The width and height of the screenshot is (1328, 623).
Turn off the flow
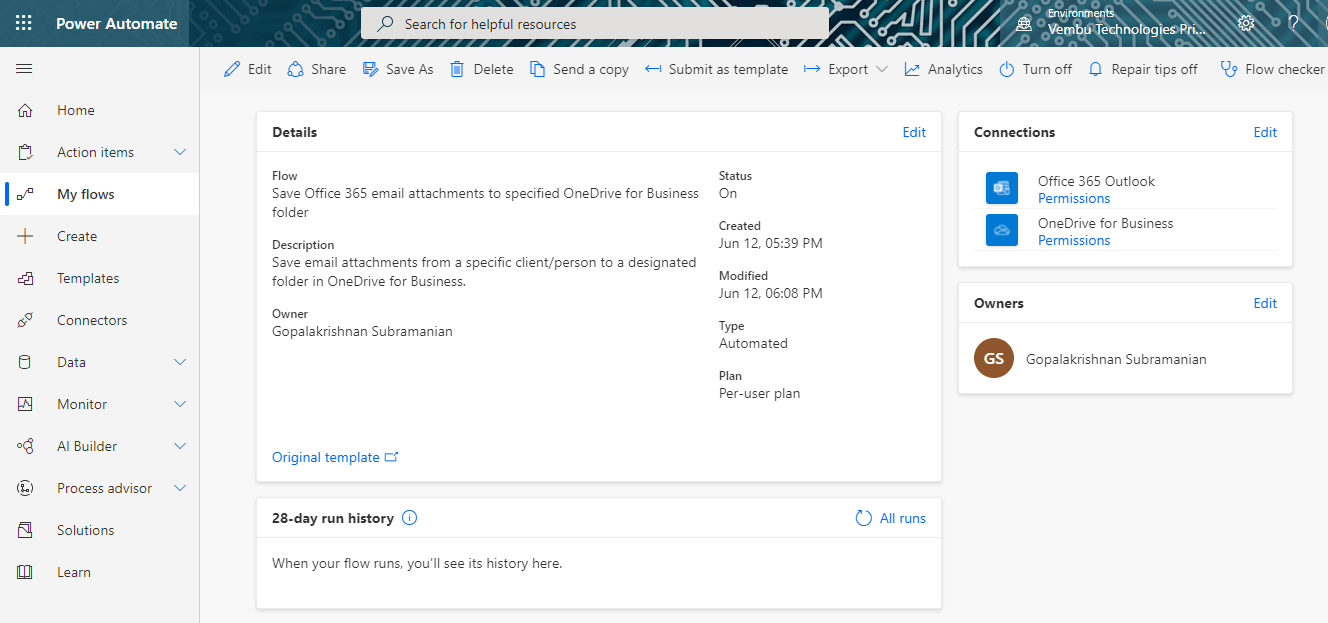1035,69
